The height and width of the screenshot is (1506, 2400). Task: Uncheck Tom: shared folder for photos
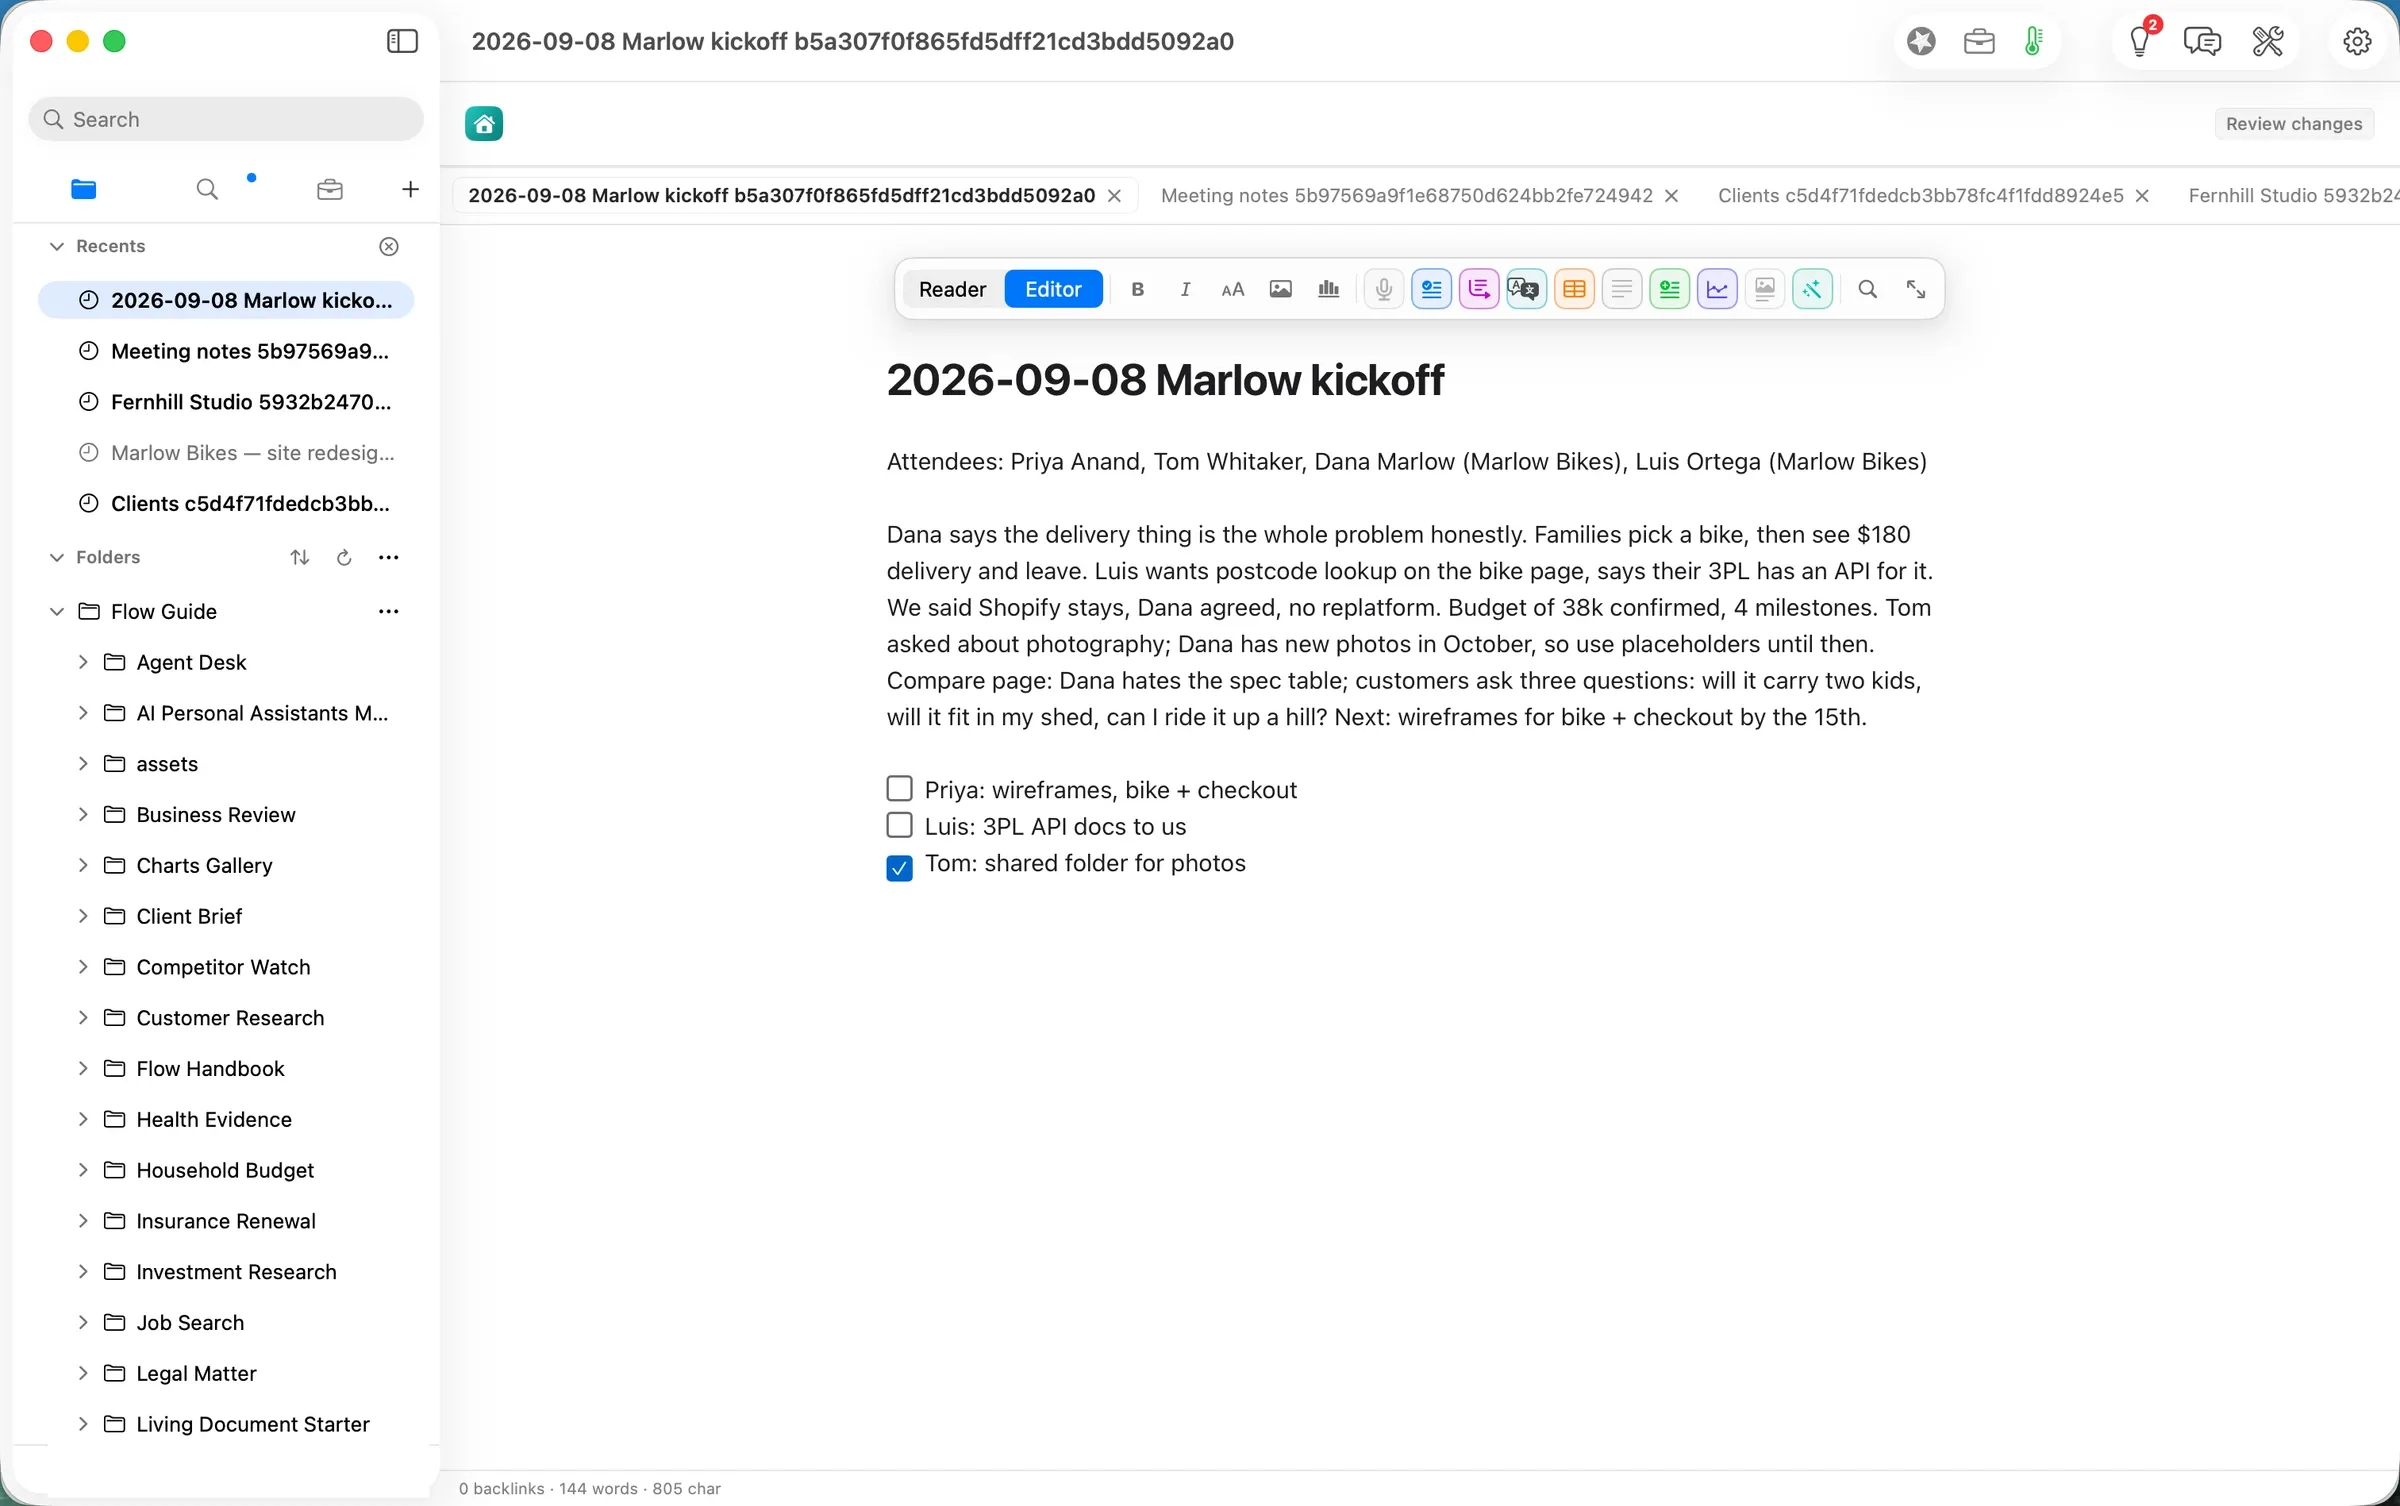coord(899,867)
